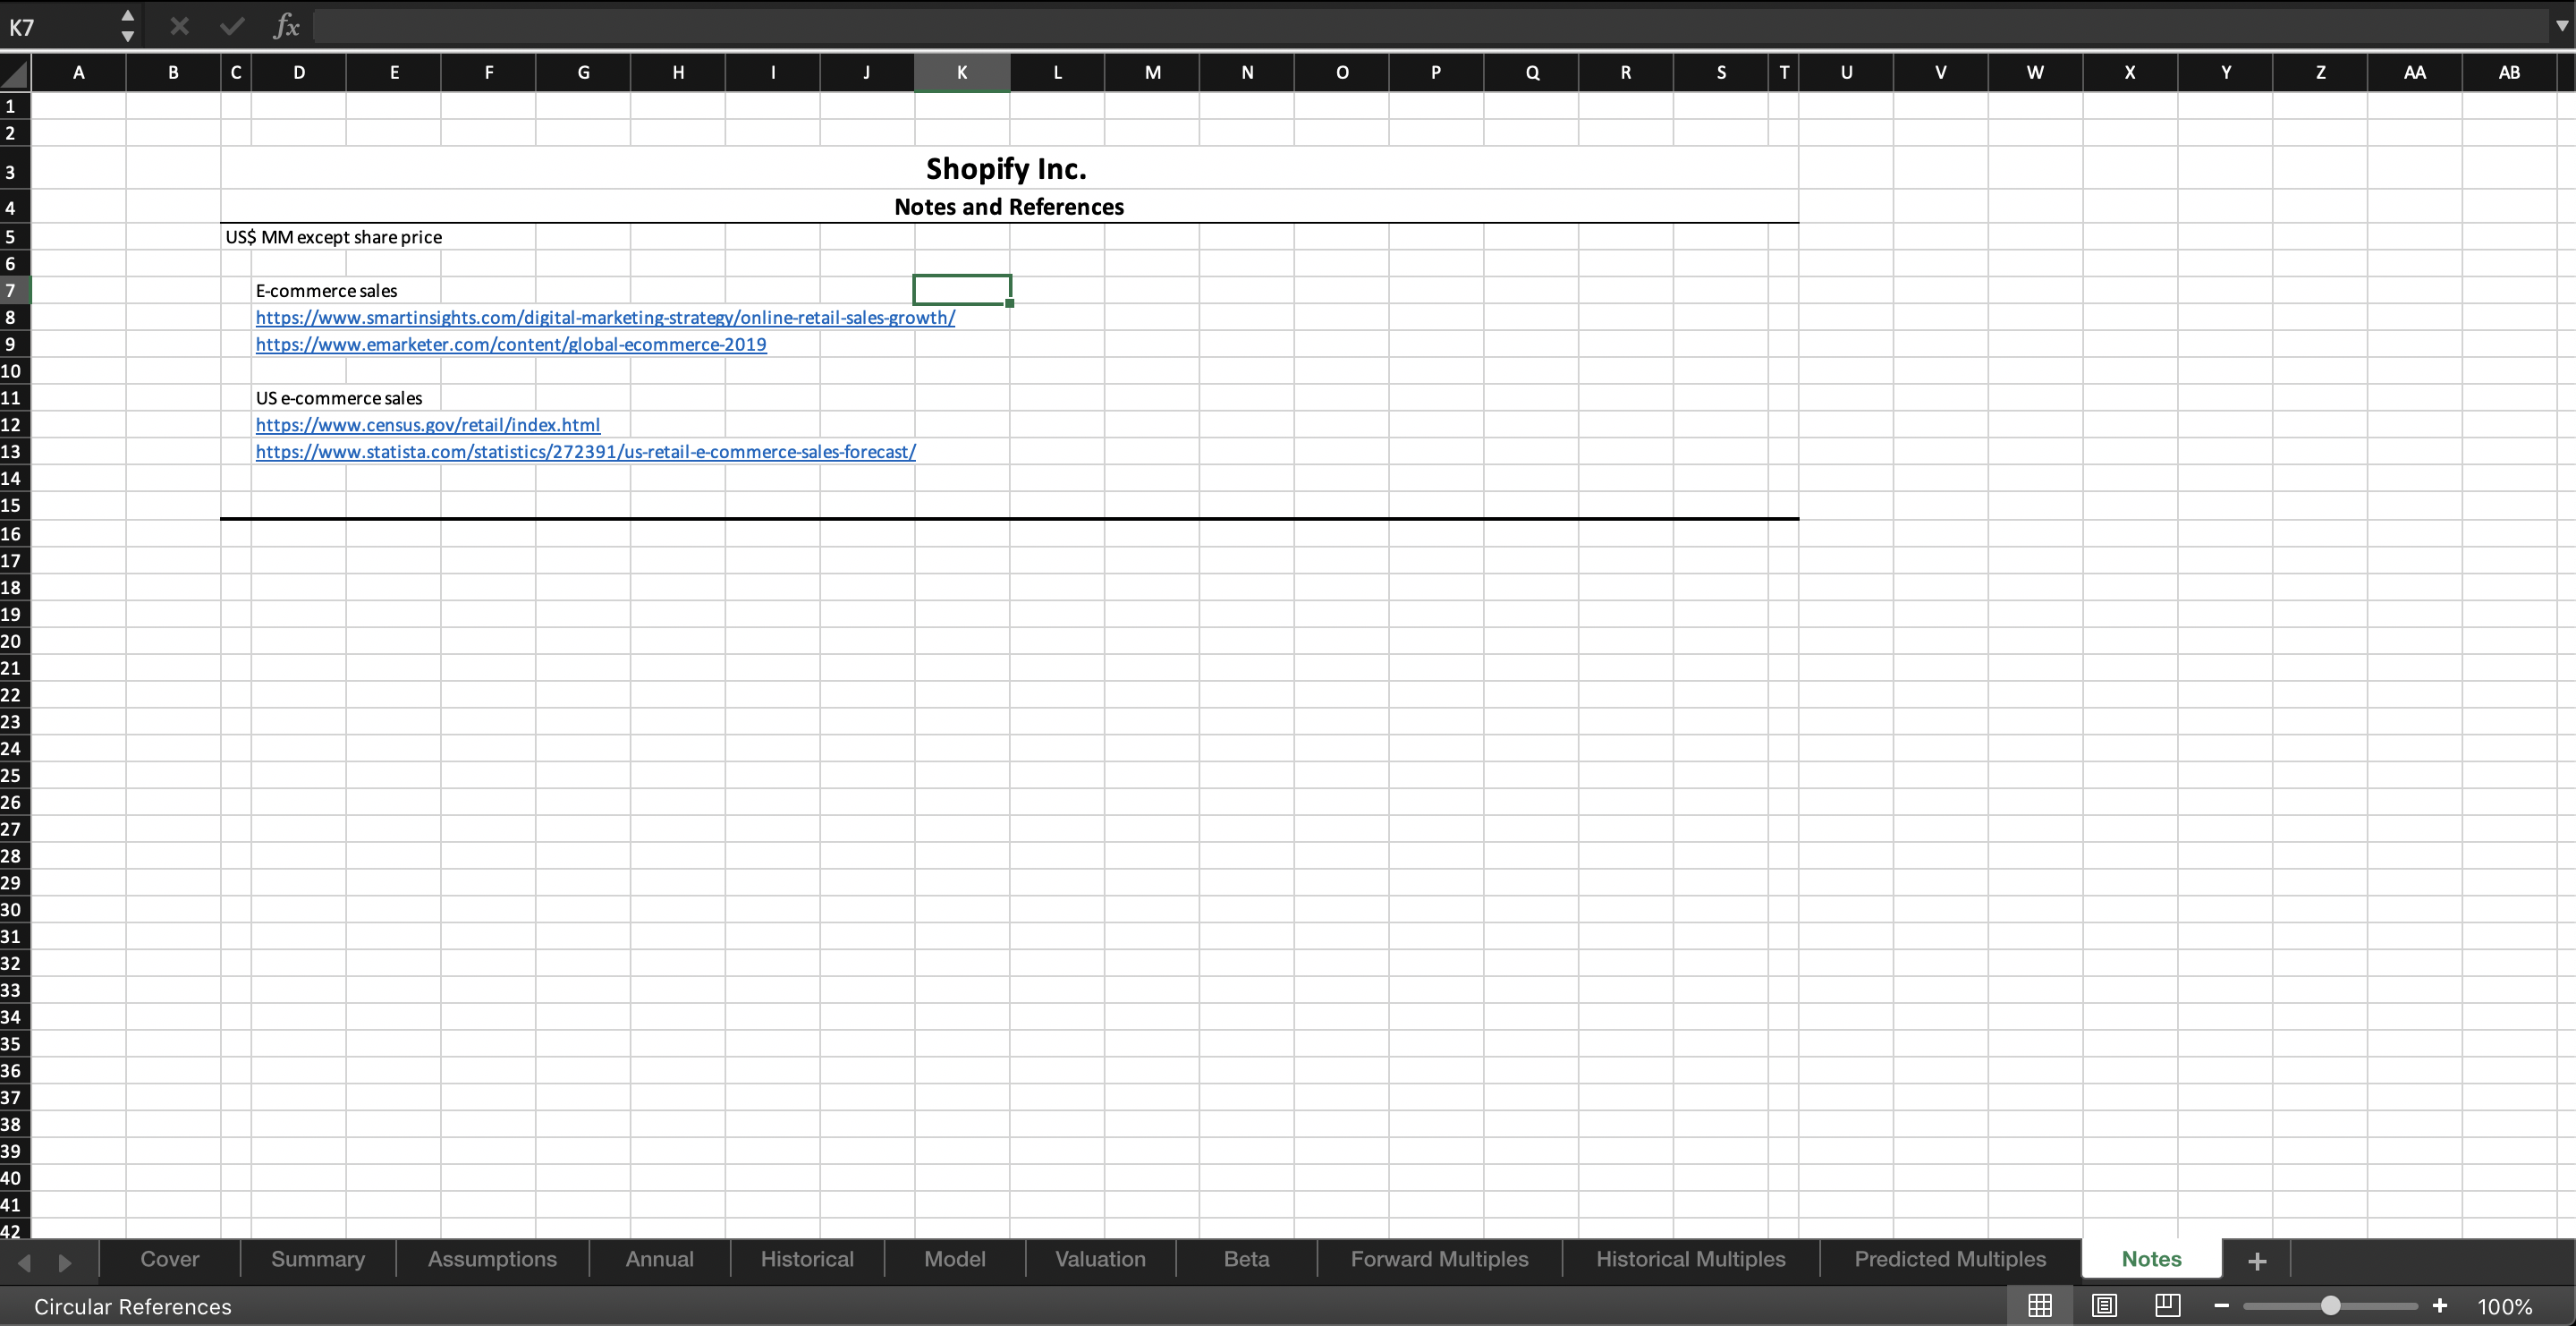
Task: Switch to Page Break Preview icon
Action: click(2167, 1305)
